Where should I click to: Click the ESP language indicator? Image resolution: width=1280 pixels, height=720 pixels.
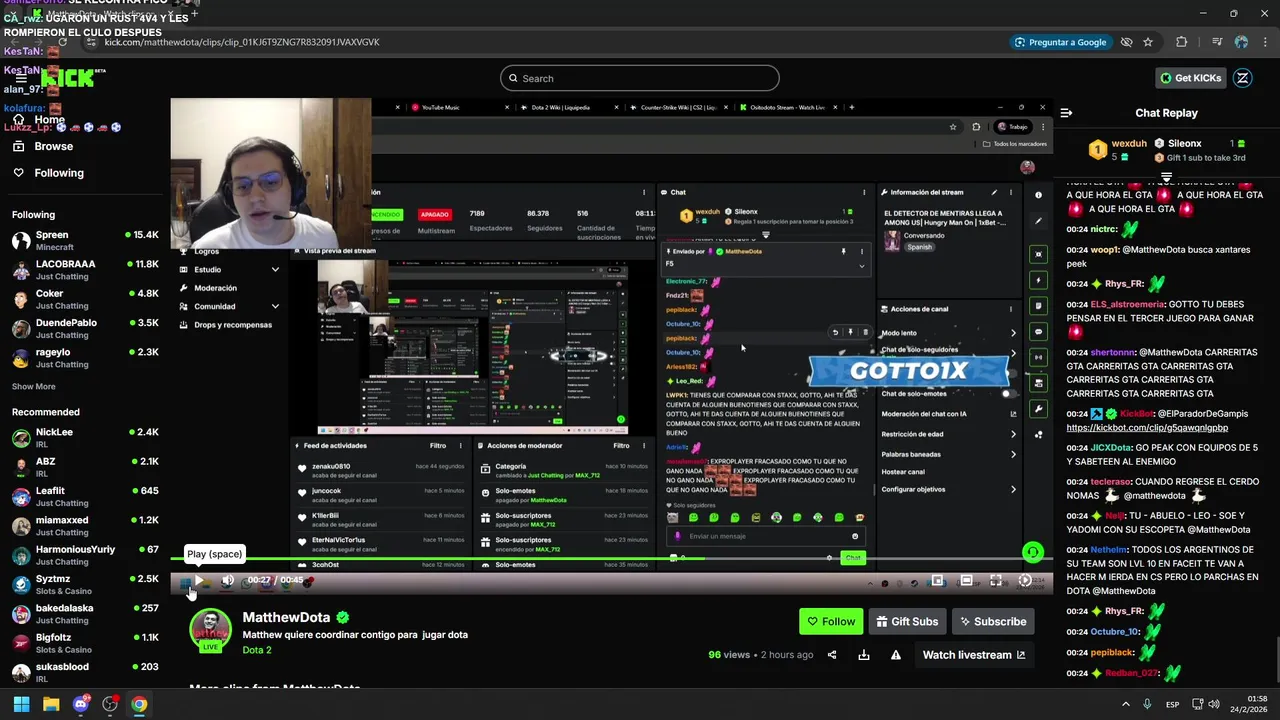pos(1172,704)
